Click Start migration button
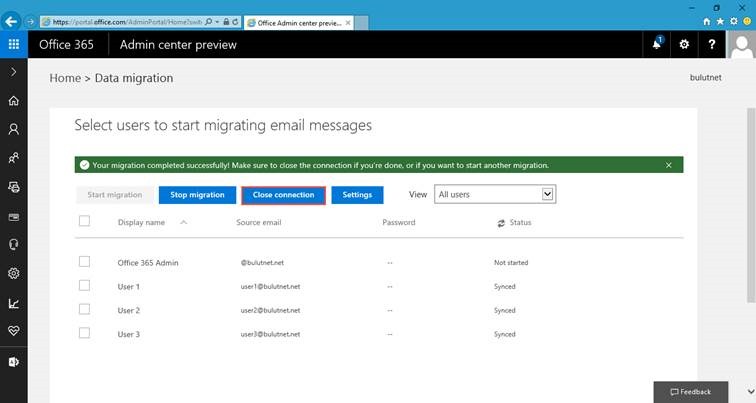Viewport: 756px width, 403px height. point(115,195)
